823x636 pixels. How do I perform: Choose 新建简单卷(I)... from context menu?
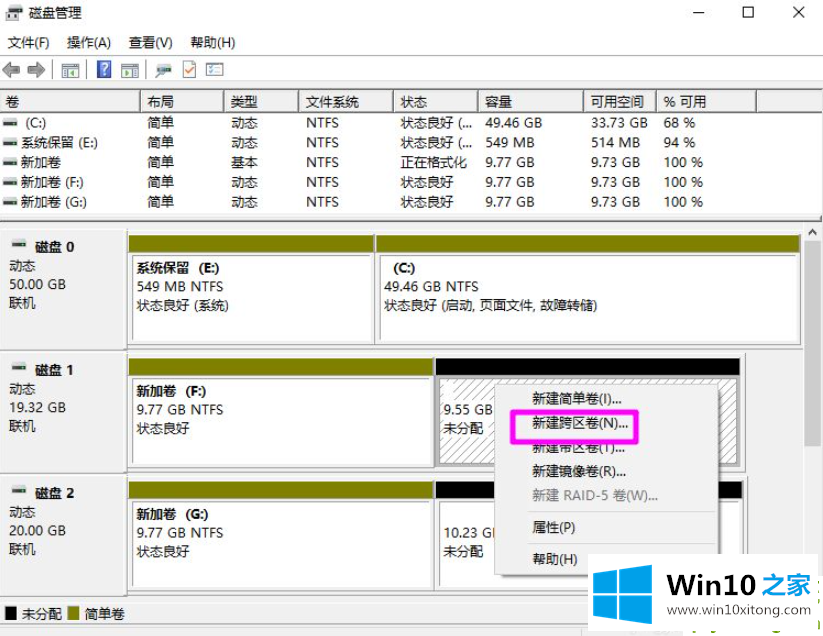tap(576, 399)
